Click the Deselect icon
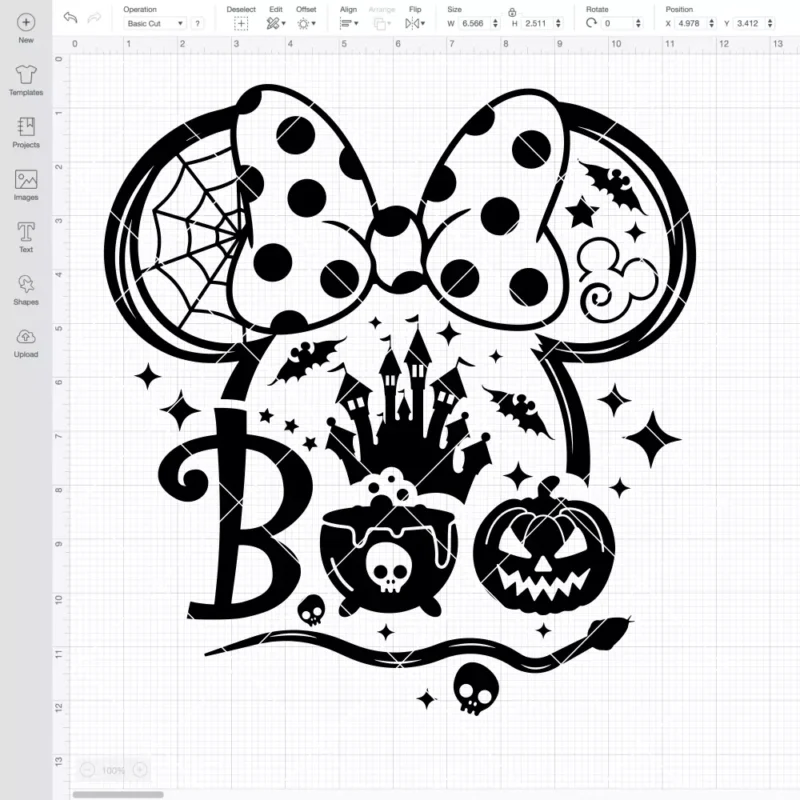The height and width of the screenshot is (800, 800). (x=241, y=23)
